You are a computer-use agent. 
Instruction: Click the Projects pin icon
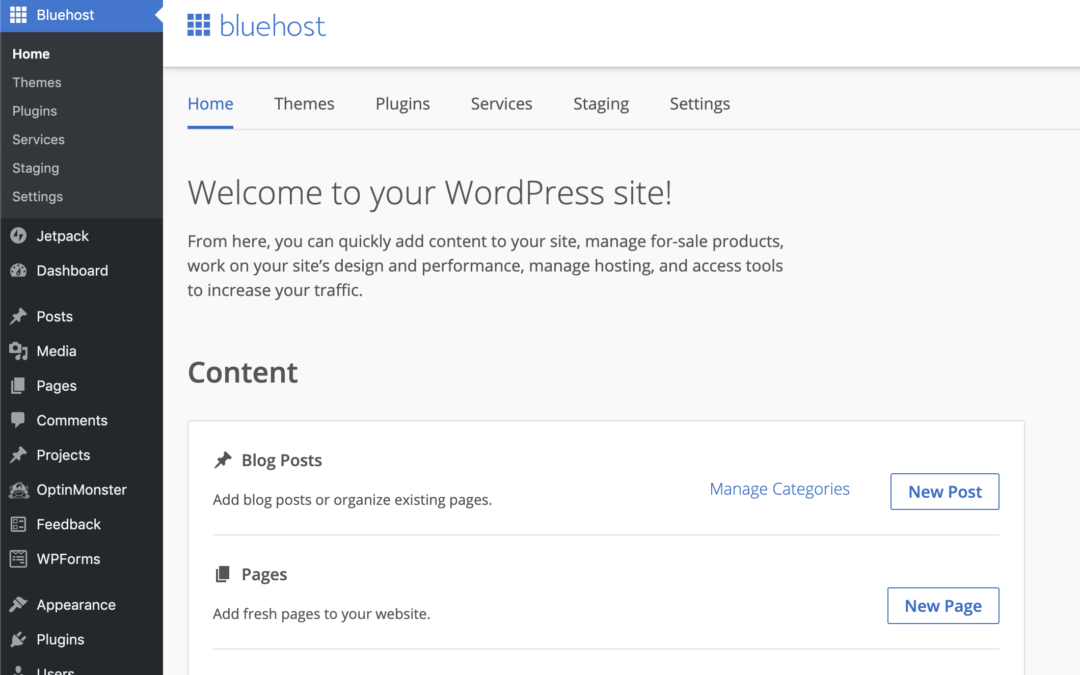[19, 455]
